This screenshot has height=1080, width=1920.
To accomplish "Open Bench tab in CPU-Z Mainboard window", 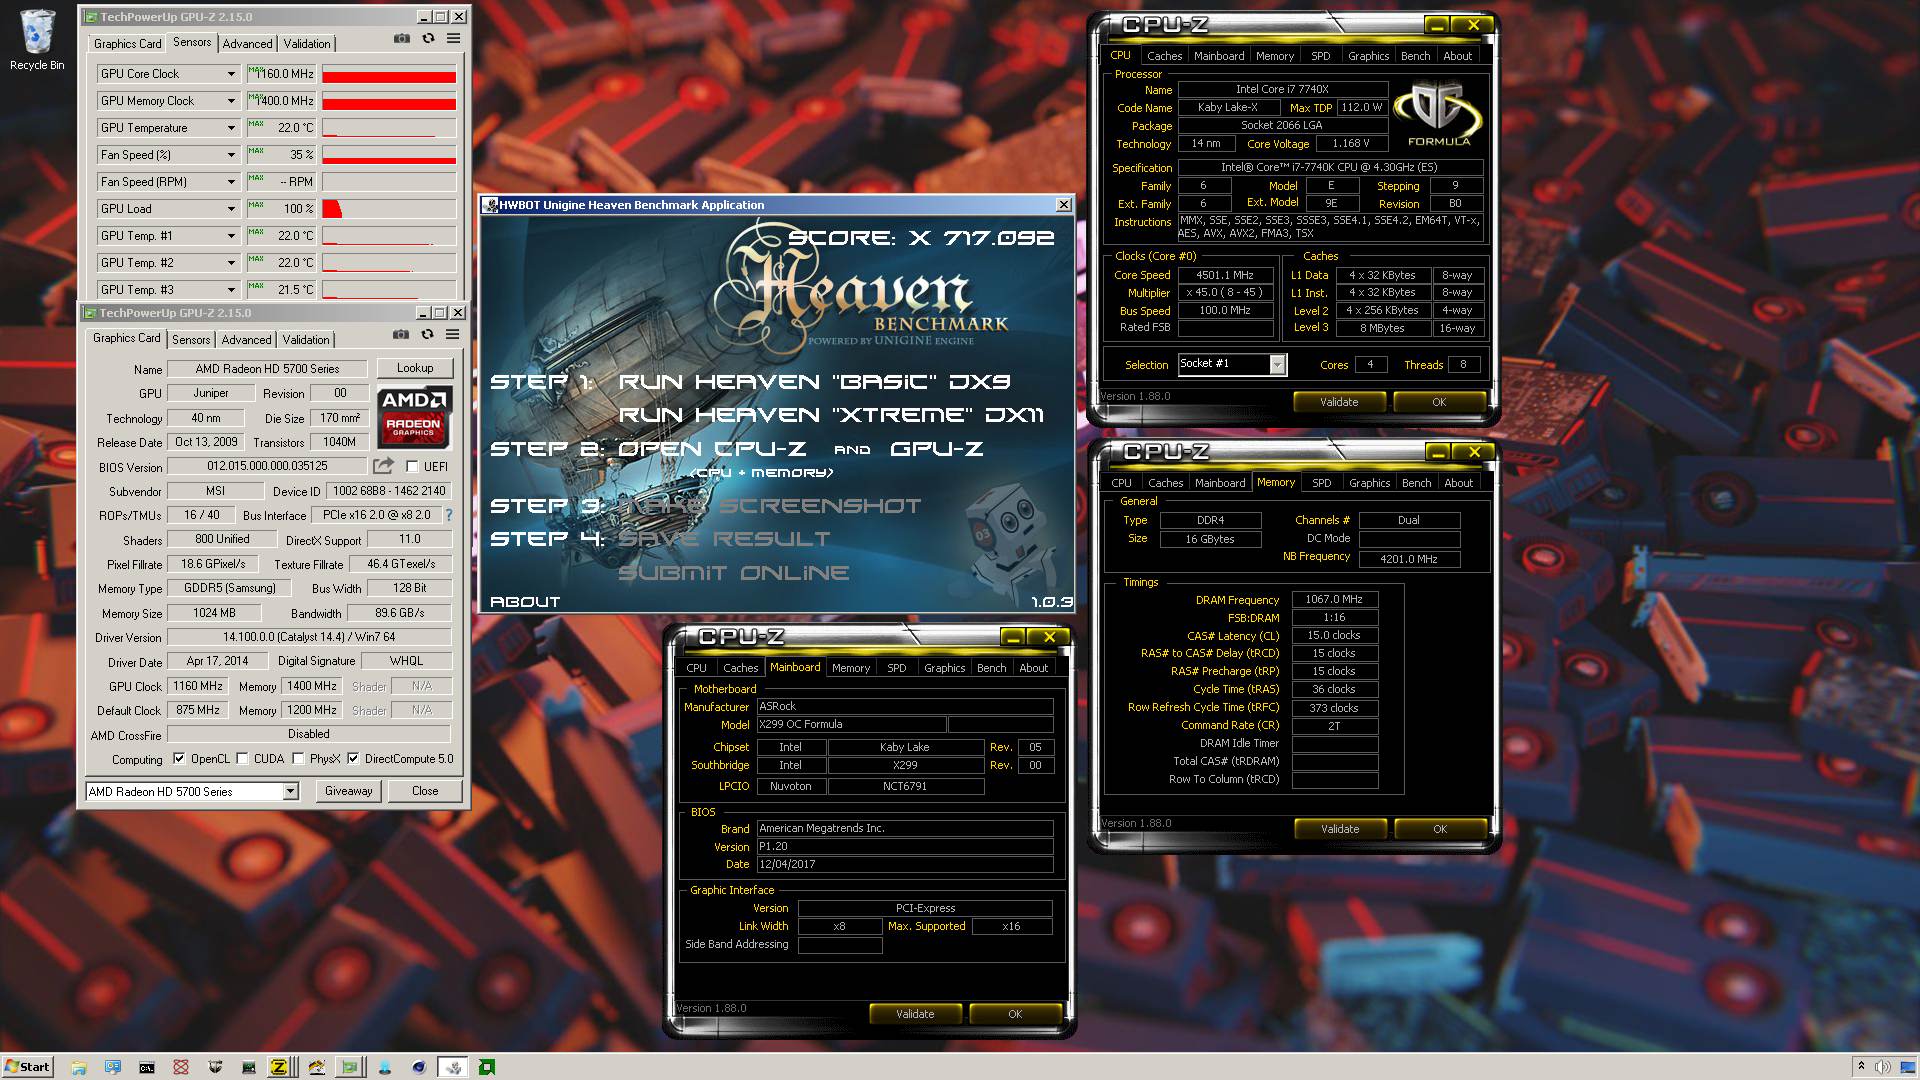I will pyautogui.click(x=991, y=668).
